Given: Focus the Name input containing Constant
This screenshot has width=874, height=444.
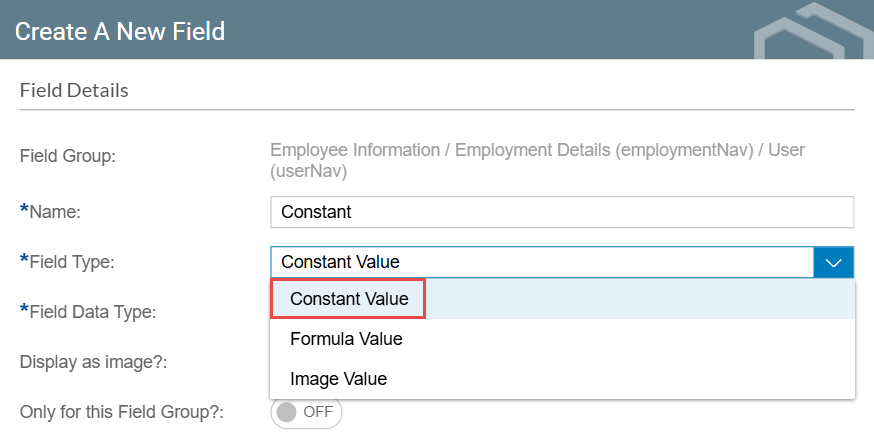Looking at the screenshot, I should [561, 212].
